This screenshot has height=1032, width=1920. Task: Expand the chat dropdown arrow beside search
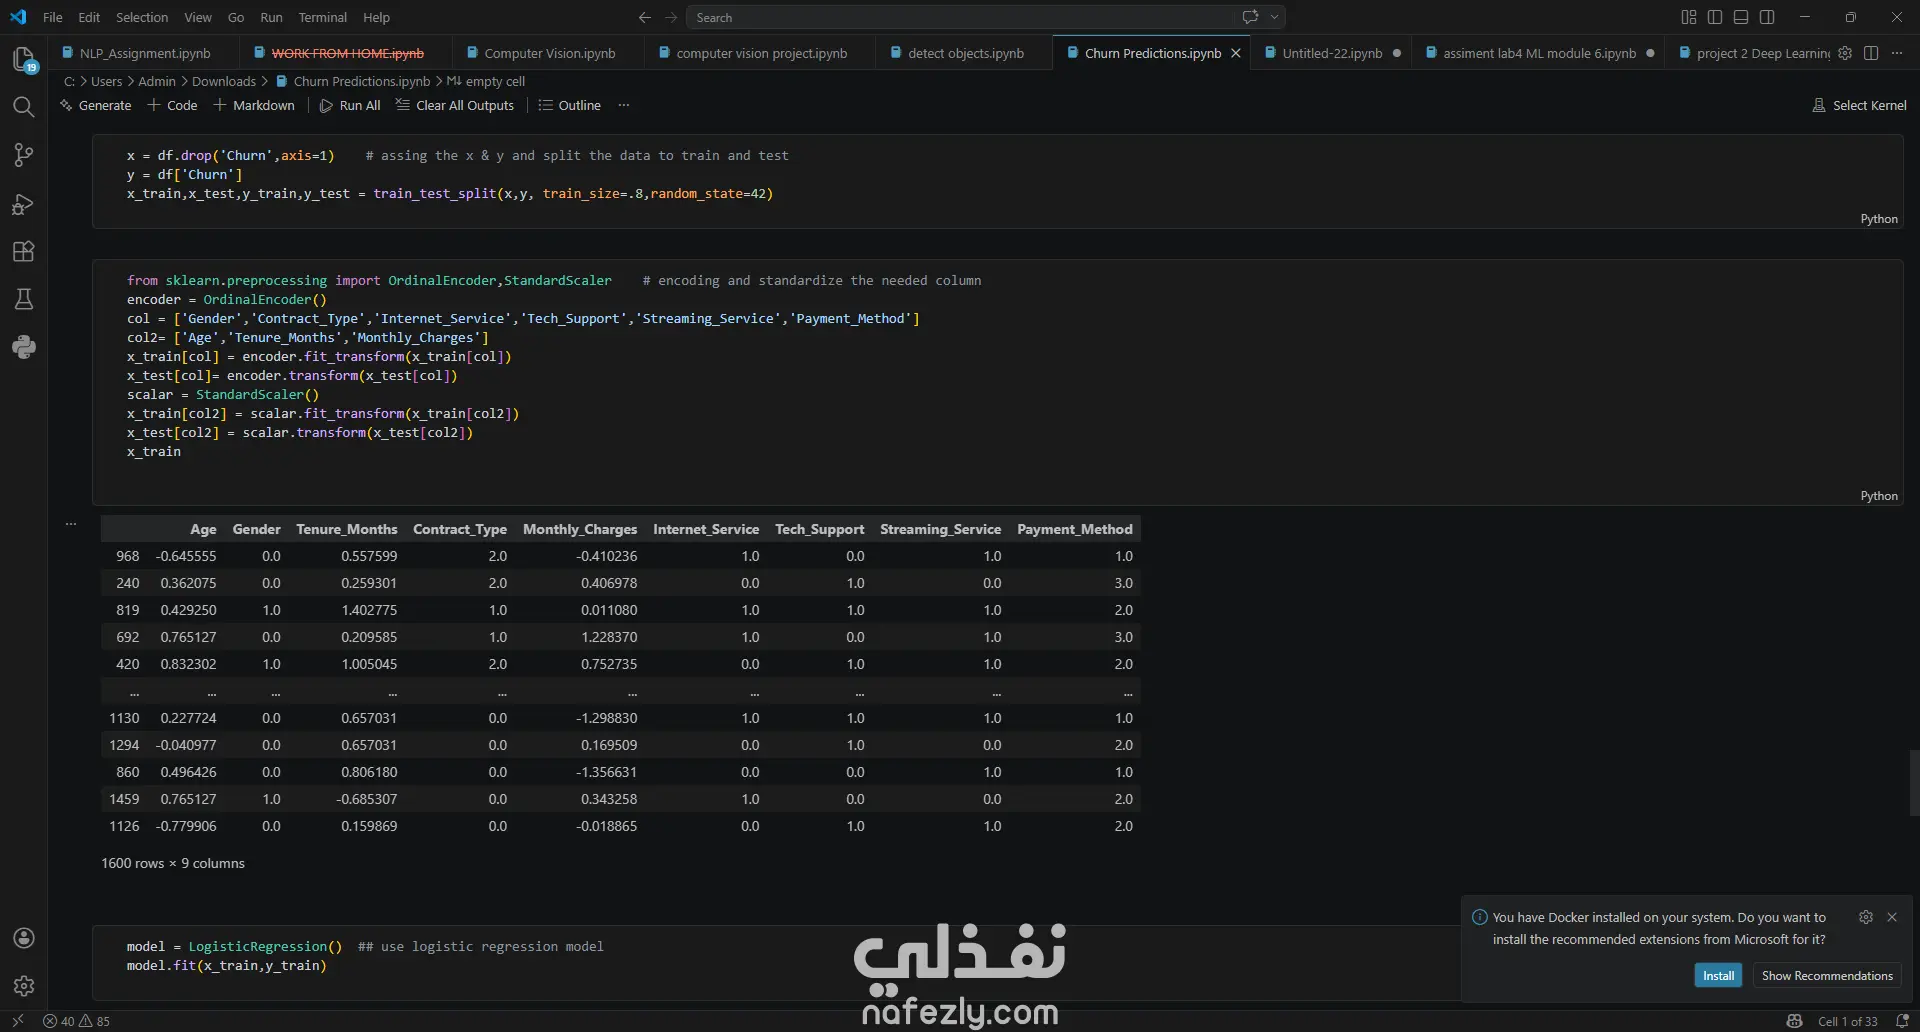point(1275,17)
